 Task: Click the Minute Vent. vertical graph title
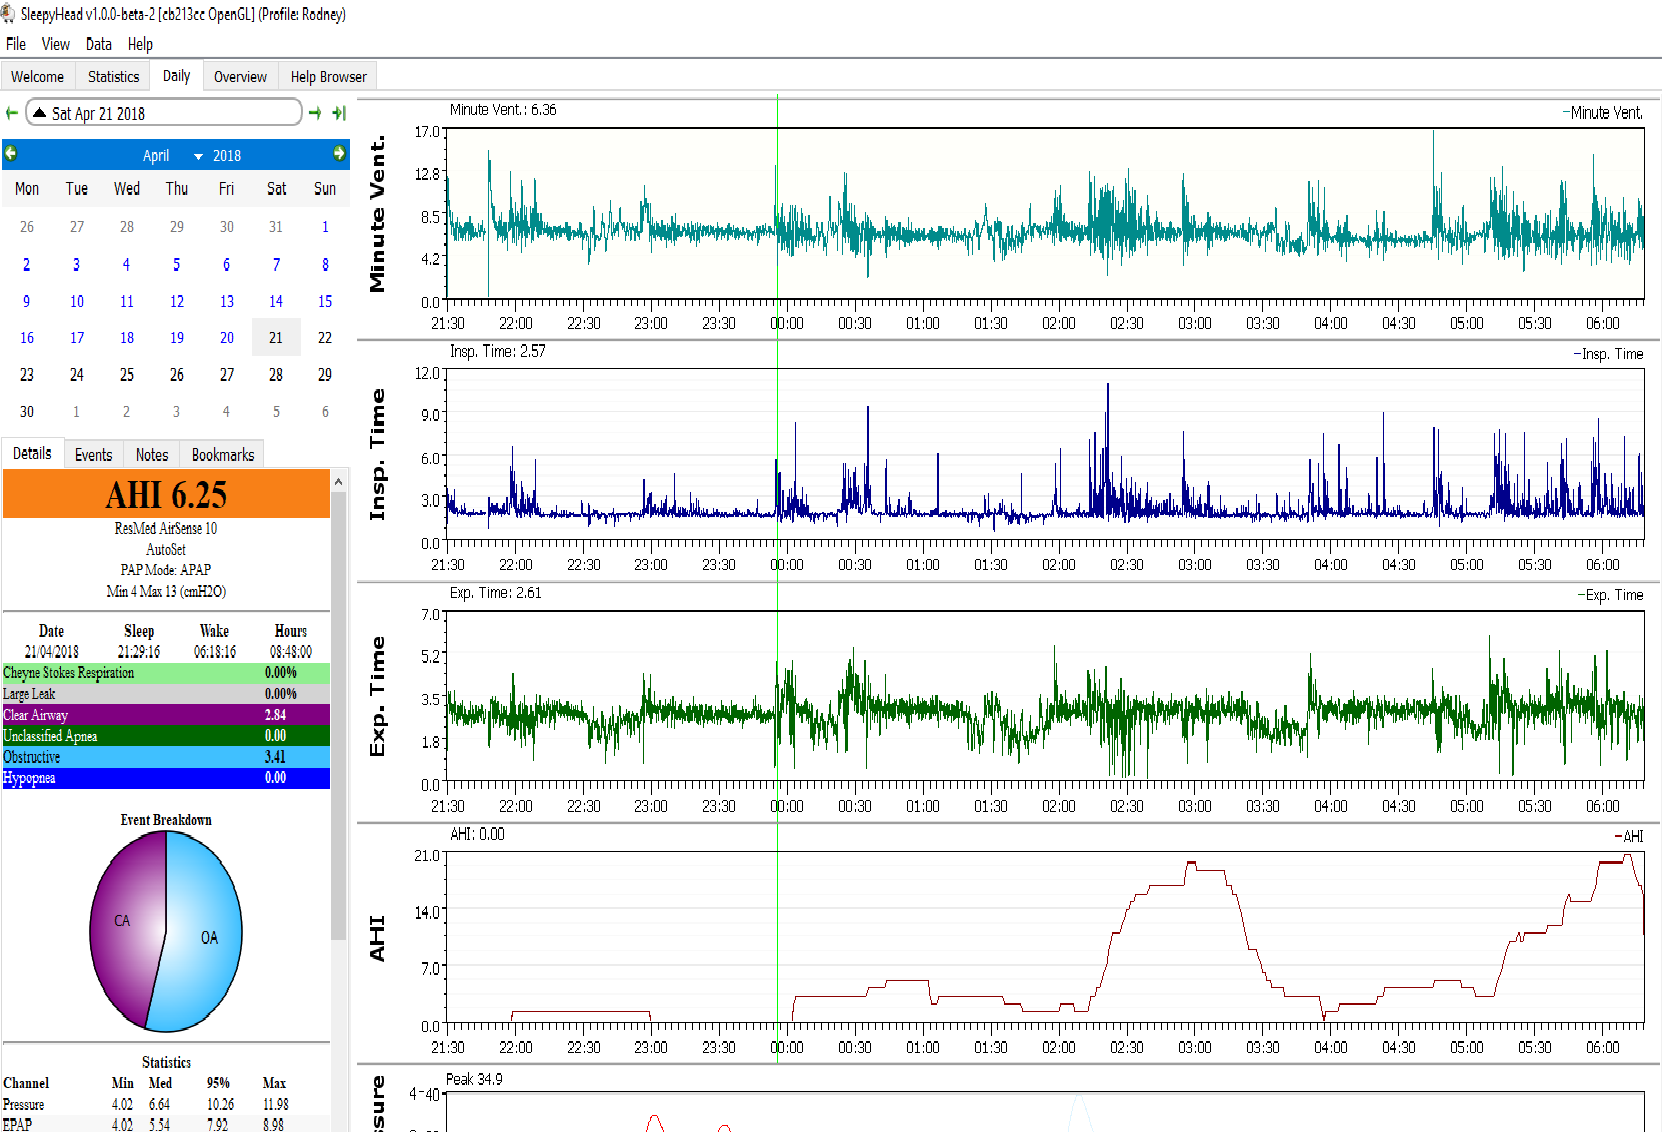[377, 214]
